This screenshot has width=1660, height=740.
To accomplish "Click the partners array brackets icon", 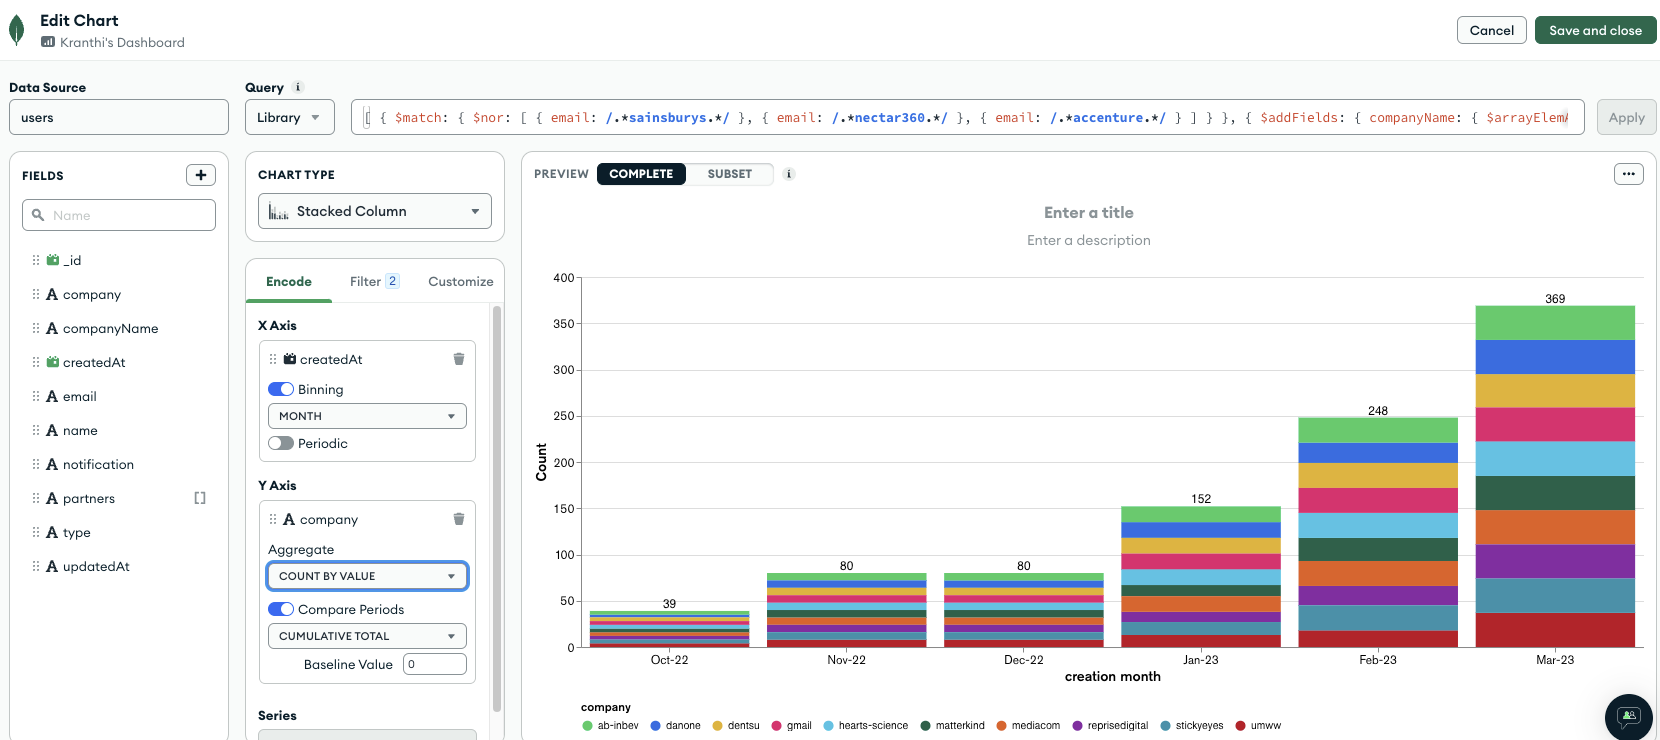I will [200, 498].
